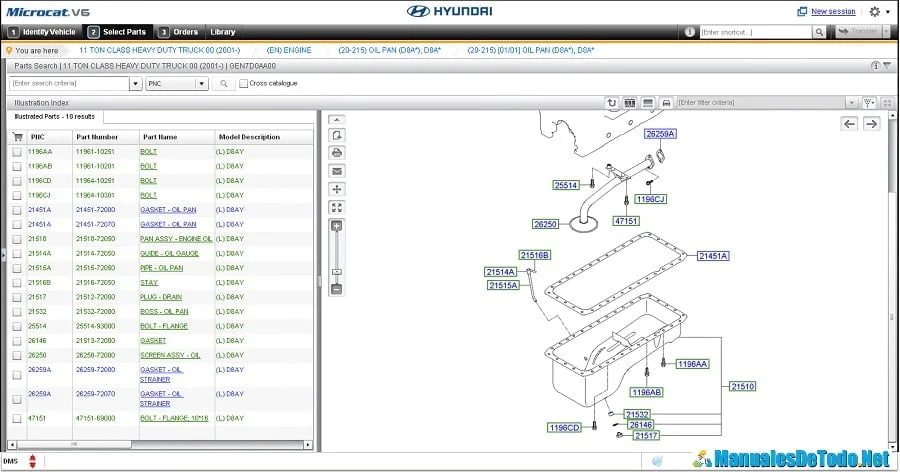
Task: Expand the filter criteria dropdown arrow
Action: coord(851,103)
